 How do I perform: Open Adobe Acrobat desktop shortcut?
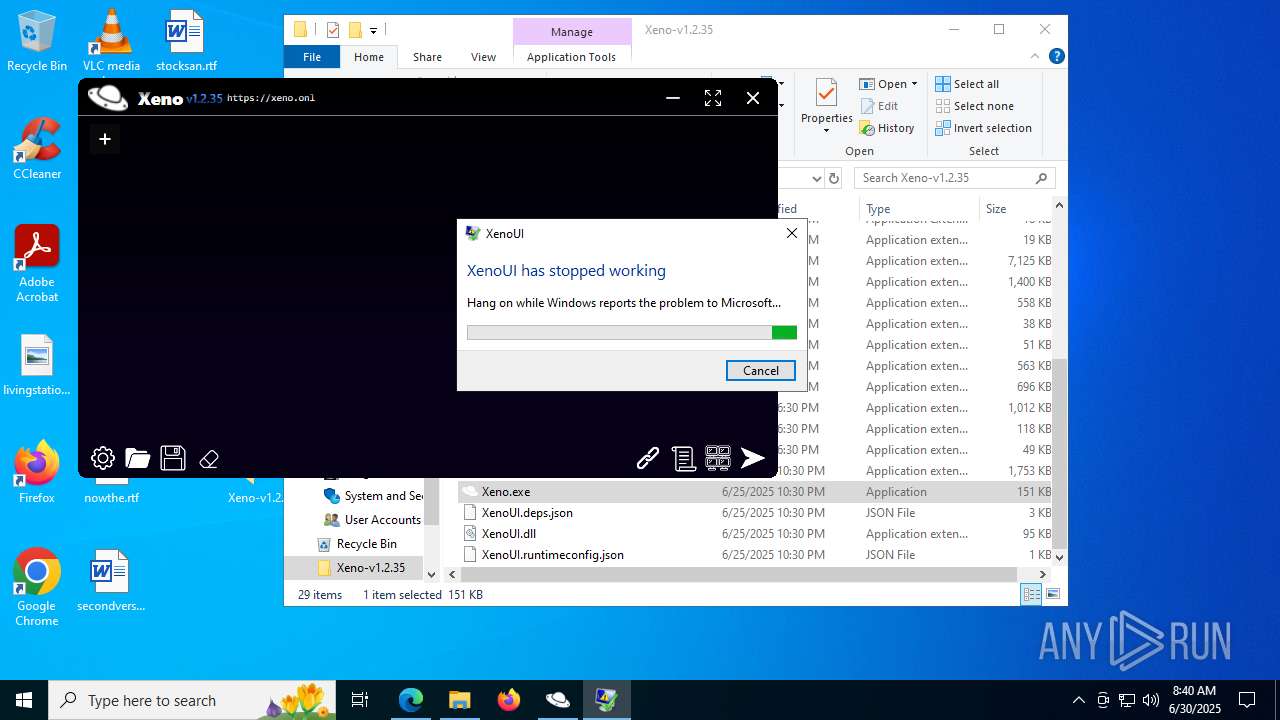pyautogui.click(x=37, y=264)
